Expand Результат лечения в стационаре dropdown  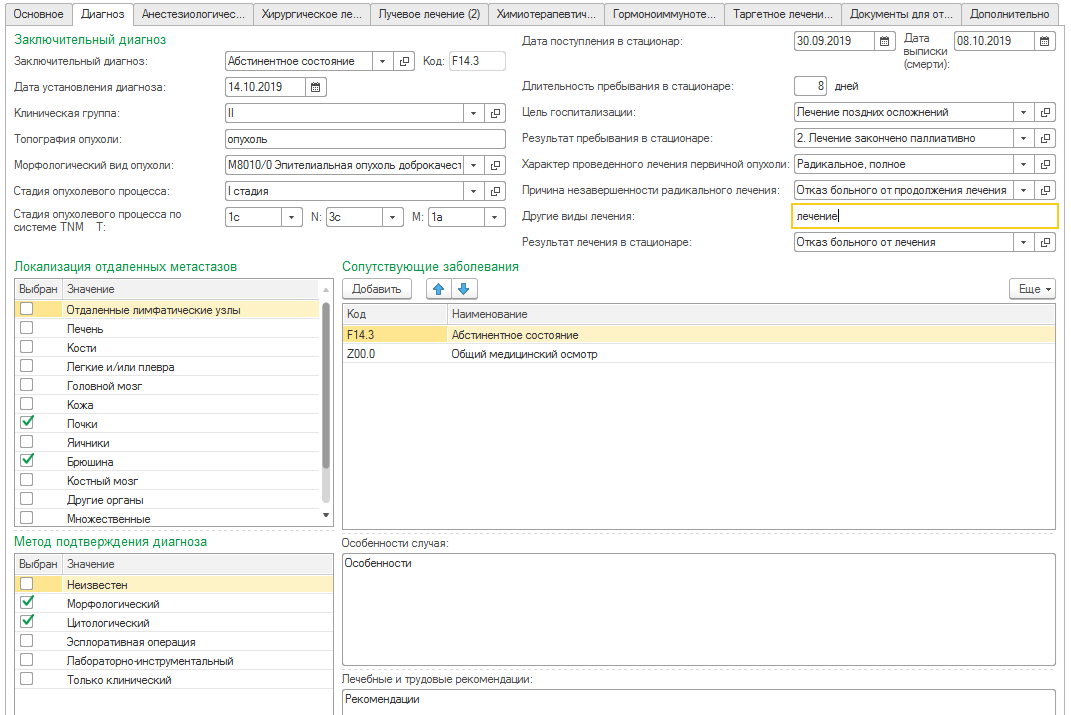click(1023, 242)
